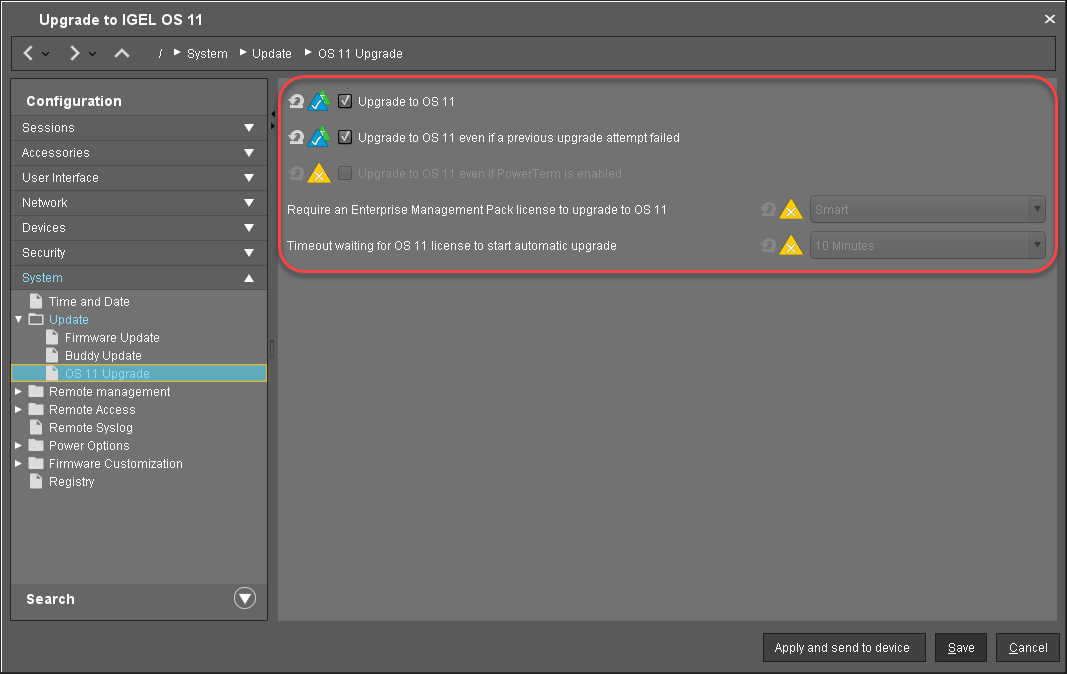Screen dimensions: 1067x674
Task: Uncheck the Upgrade to OS 11 checkbox
Action: point(345,101)
